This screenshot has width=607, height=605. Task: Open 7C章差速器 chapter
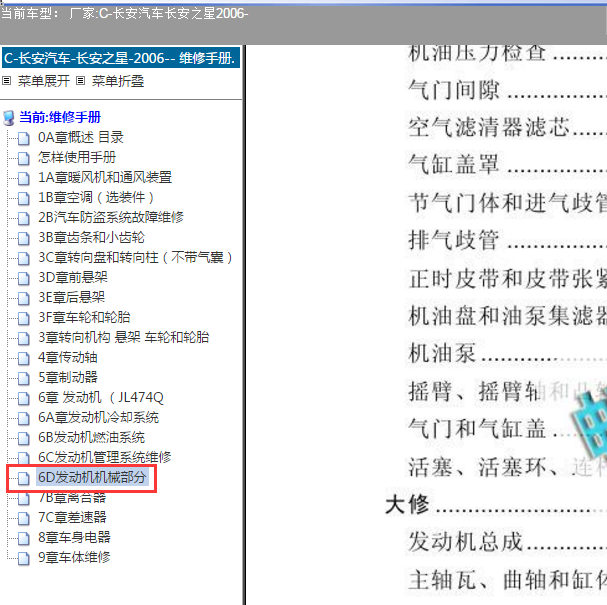[x=72, y=517]
